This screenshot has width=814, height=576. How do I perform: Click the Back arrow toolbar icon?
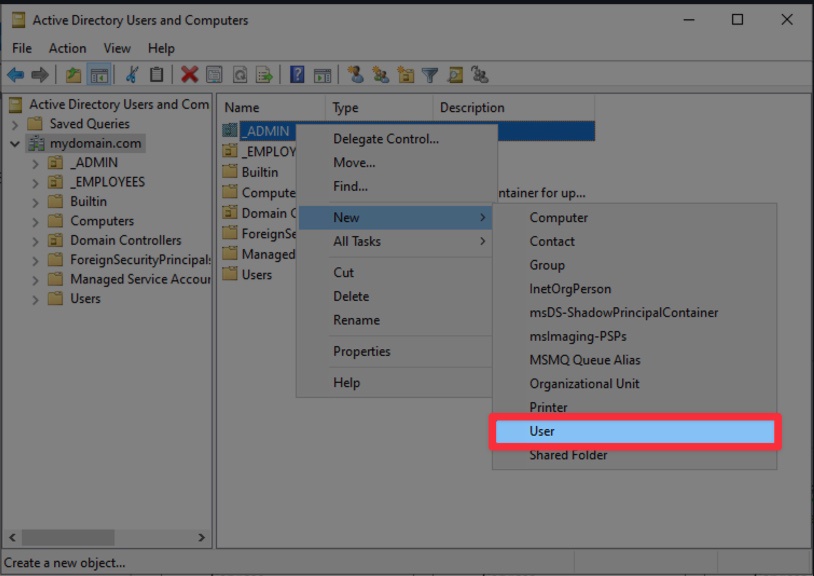(16, 75)
